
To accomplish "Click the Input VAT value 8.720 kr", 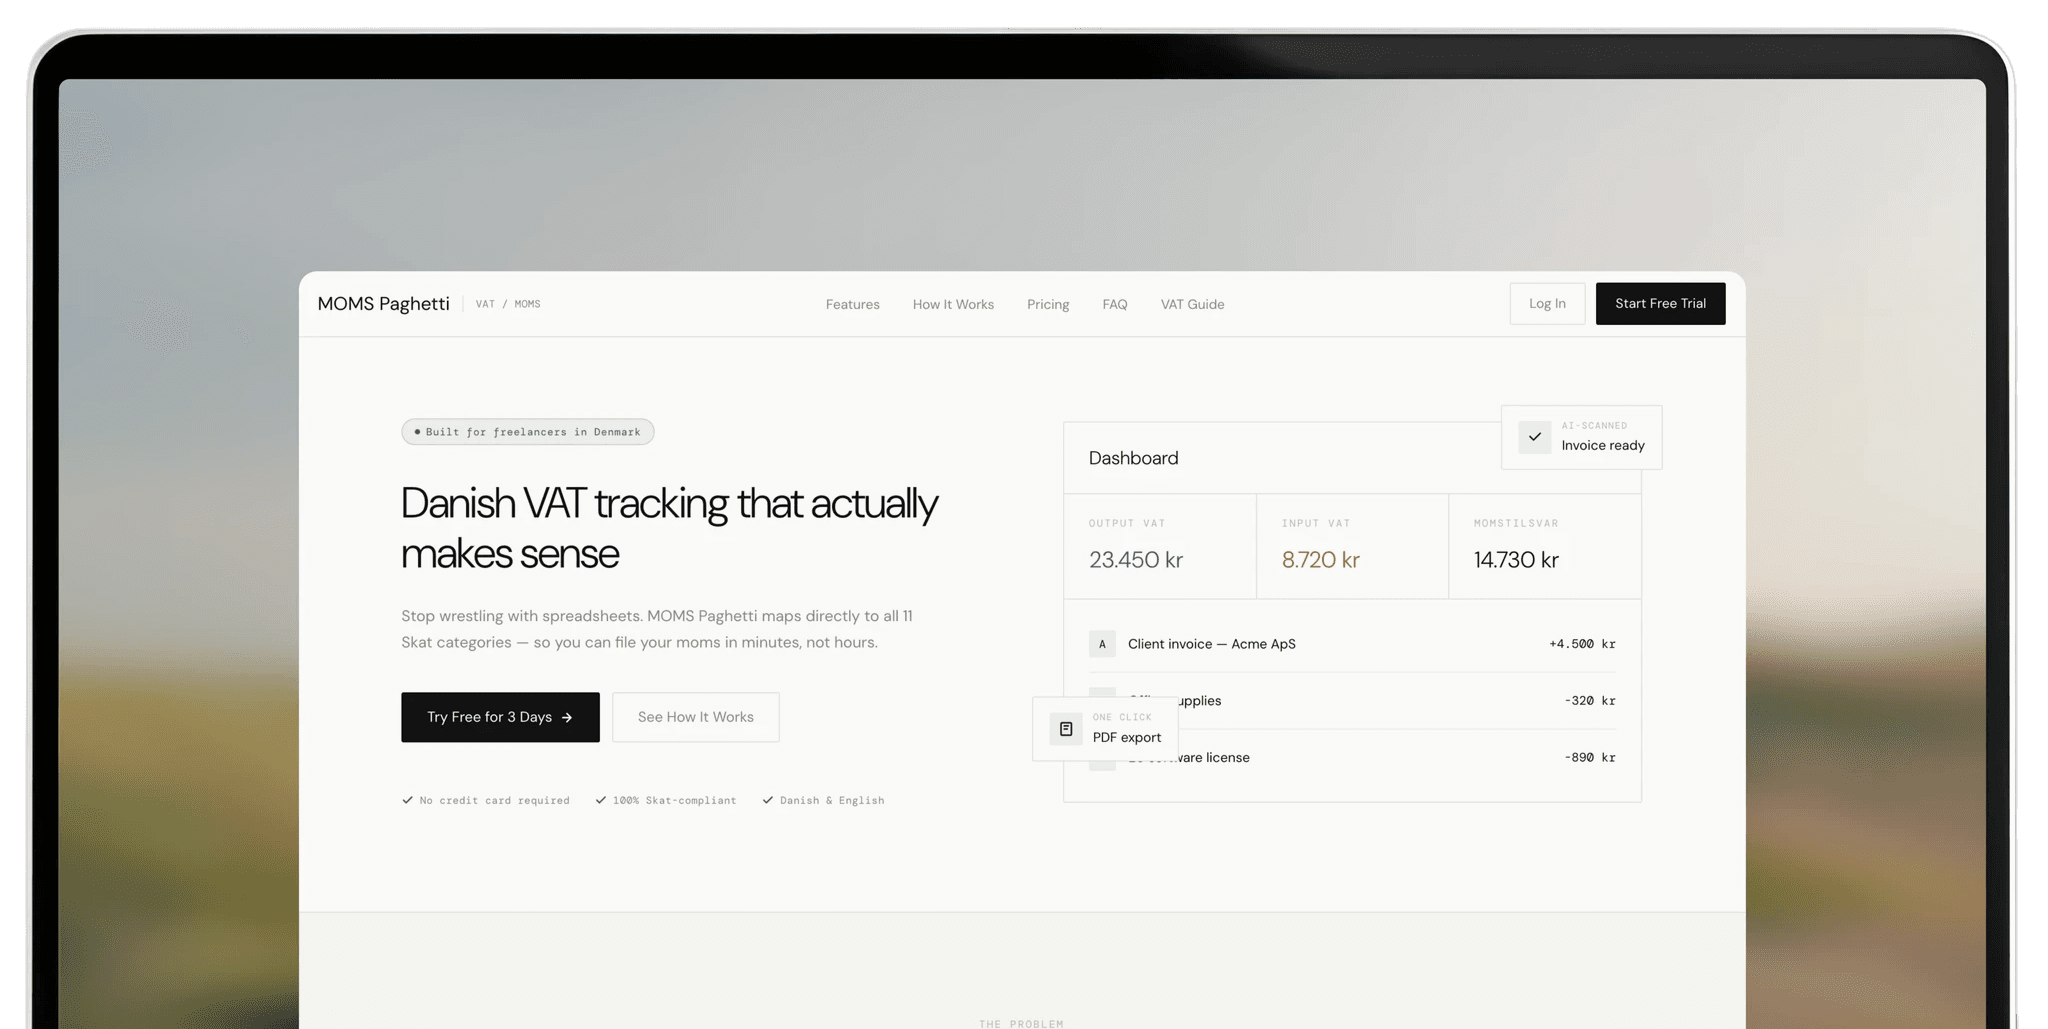I will tap(1320, 560).
